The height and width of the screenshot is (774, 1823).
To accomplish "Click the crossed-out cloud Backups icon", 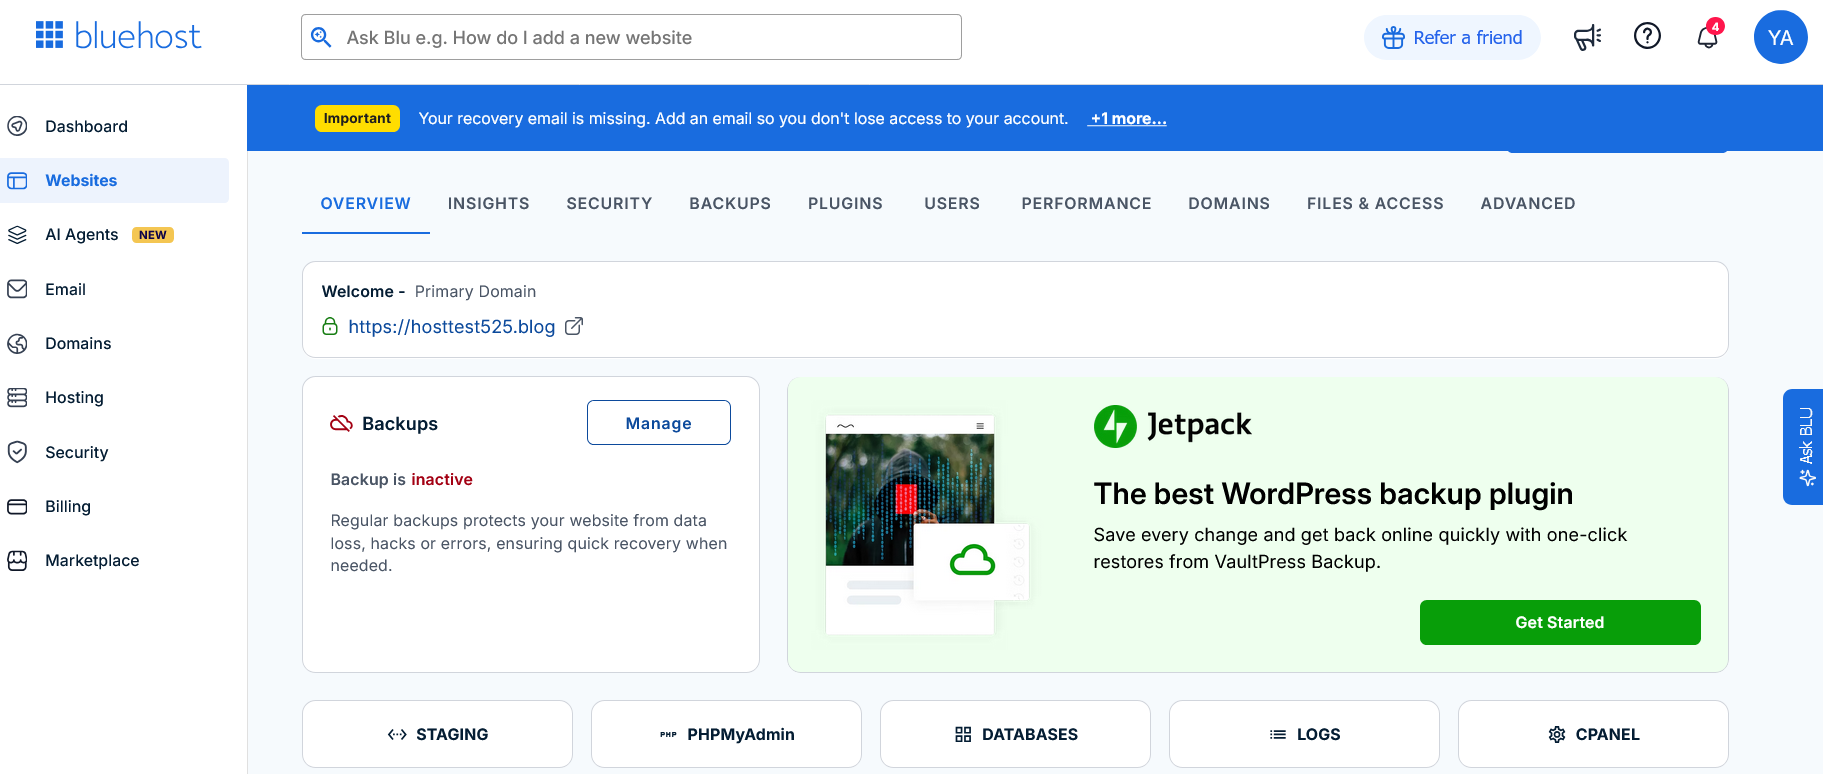I will click(341, 423).
